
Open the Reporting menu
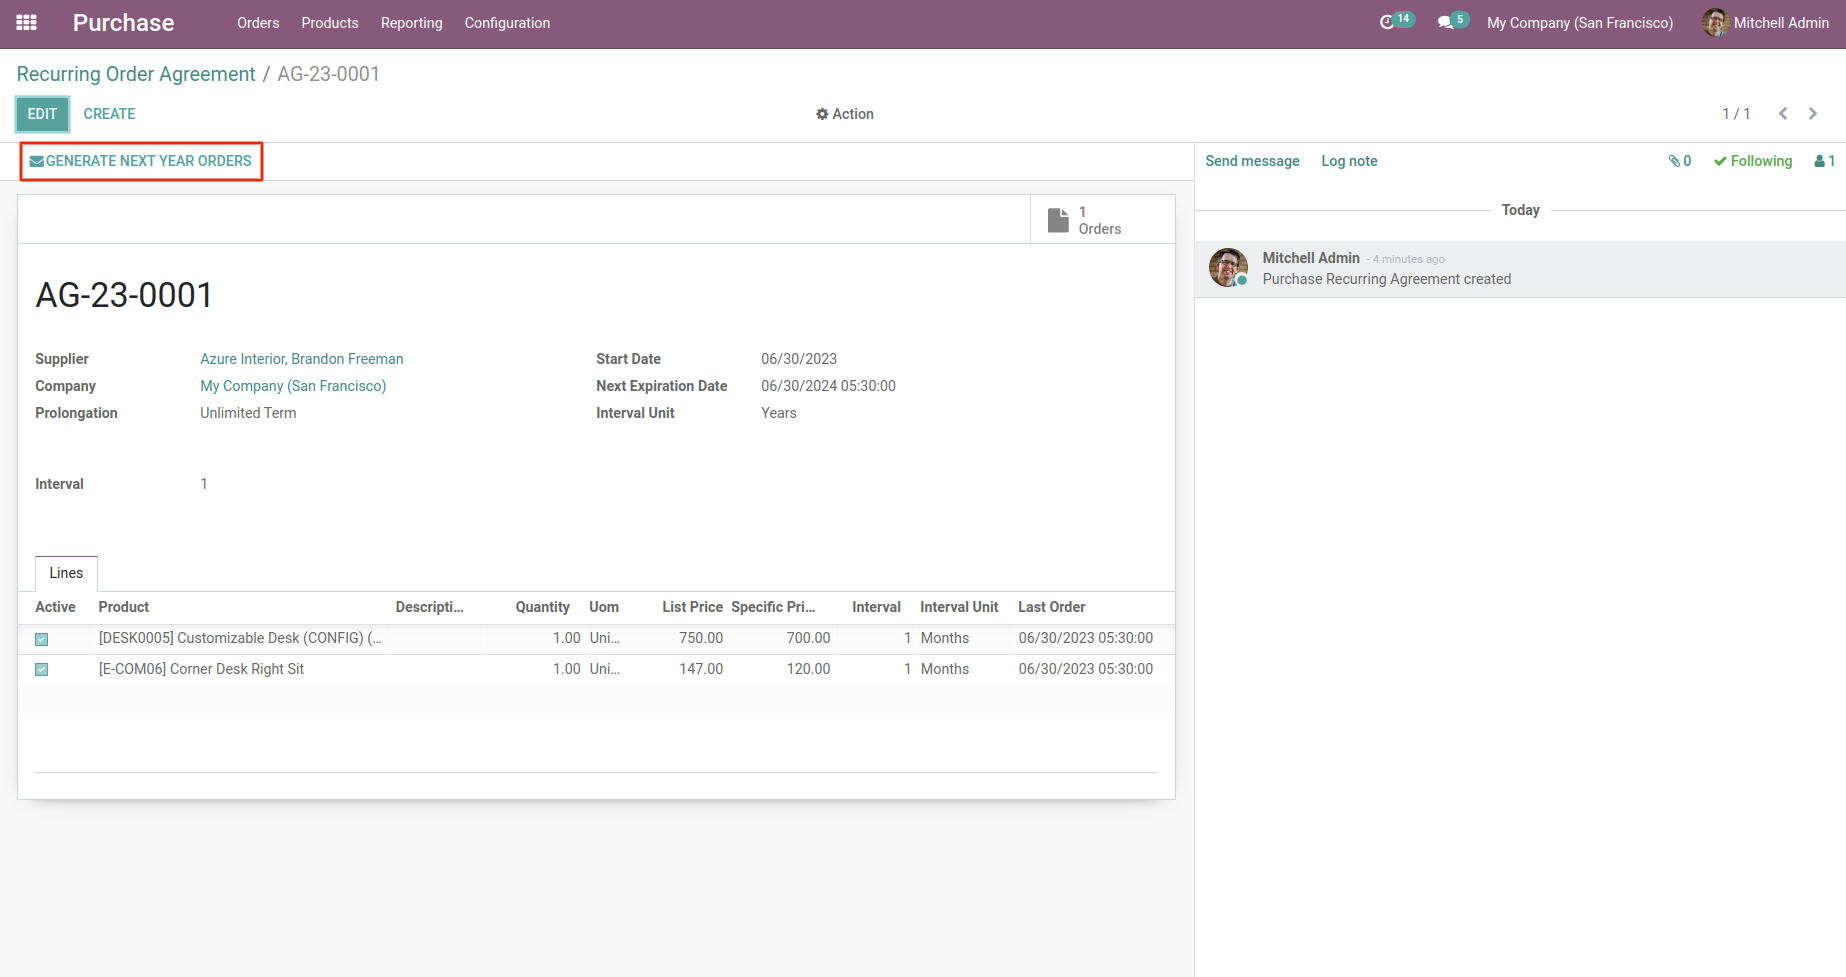411,23
